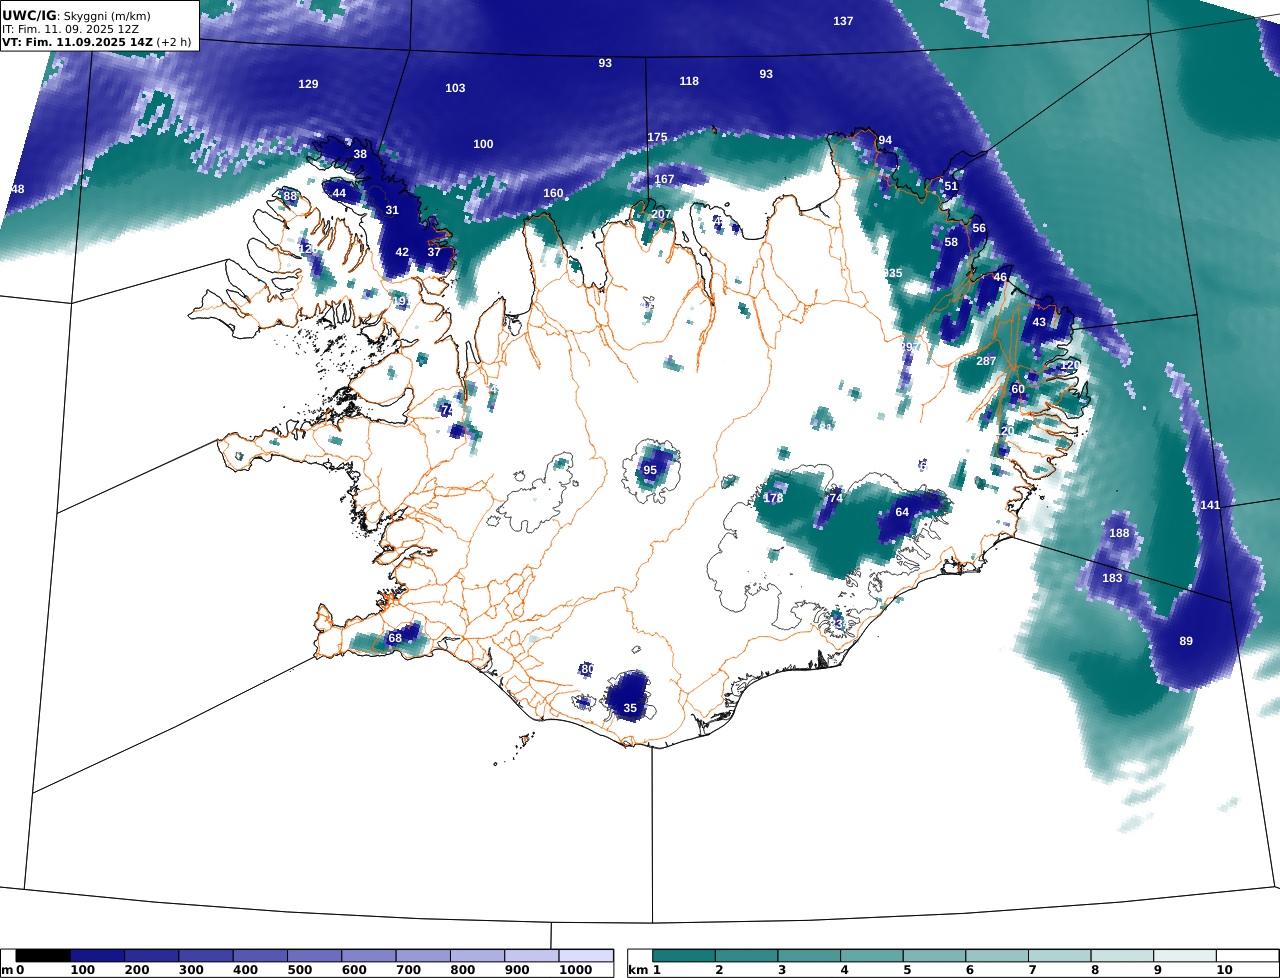Click the legend label 10 on the kilometre scale

click(1224, 970)
